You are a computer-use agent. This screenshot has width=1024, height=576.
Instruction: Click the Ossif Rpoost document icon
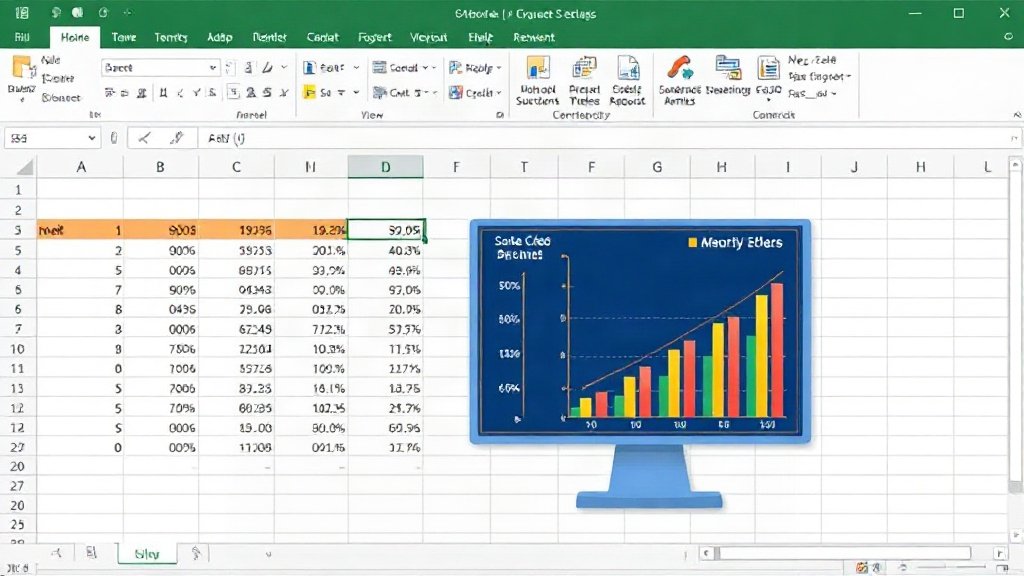pyautogui.click(x=628, y=68)
